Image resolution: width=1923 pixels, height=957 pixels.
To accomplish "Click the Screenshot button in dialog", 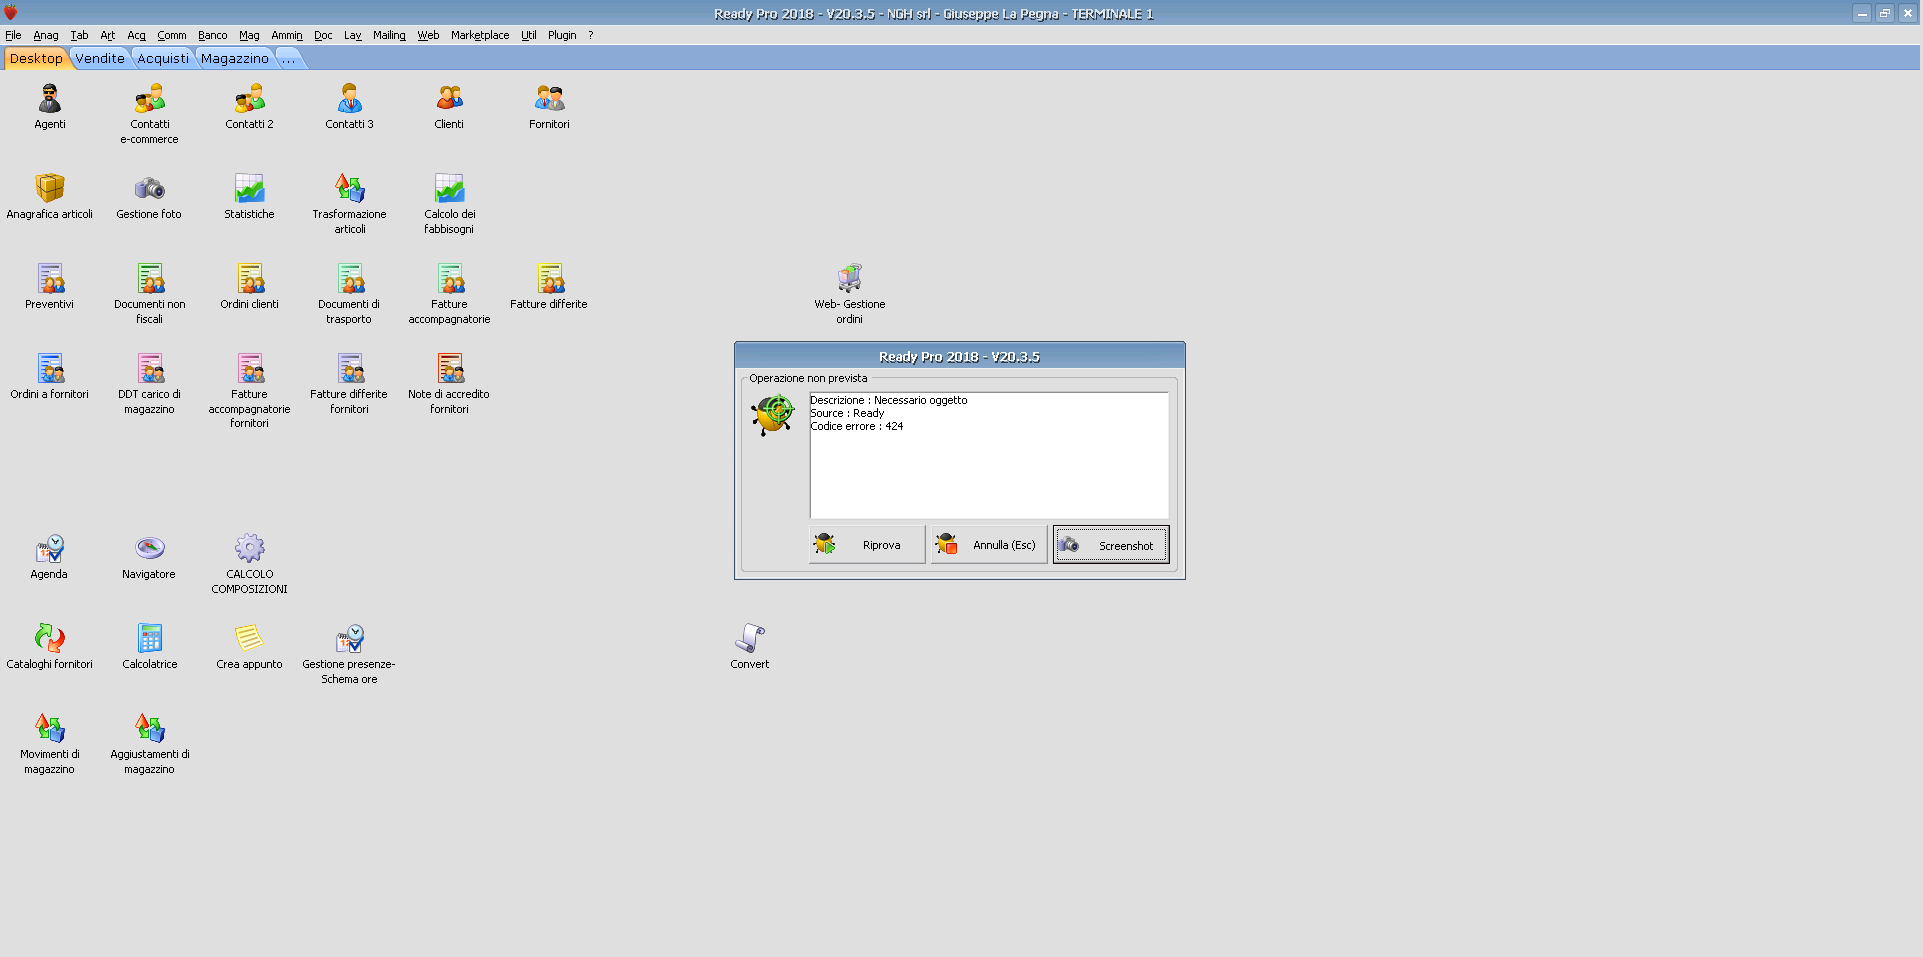I will point(1111,545).
